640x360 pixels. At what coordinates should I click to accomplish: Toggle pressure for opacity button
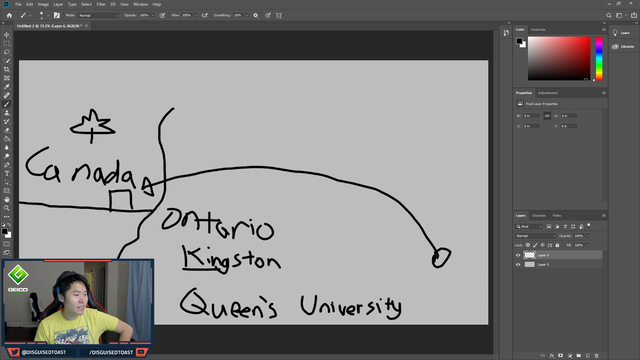pos(162,16)
